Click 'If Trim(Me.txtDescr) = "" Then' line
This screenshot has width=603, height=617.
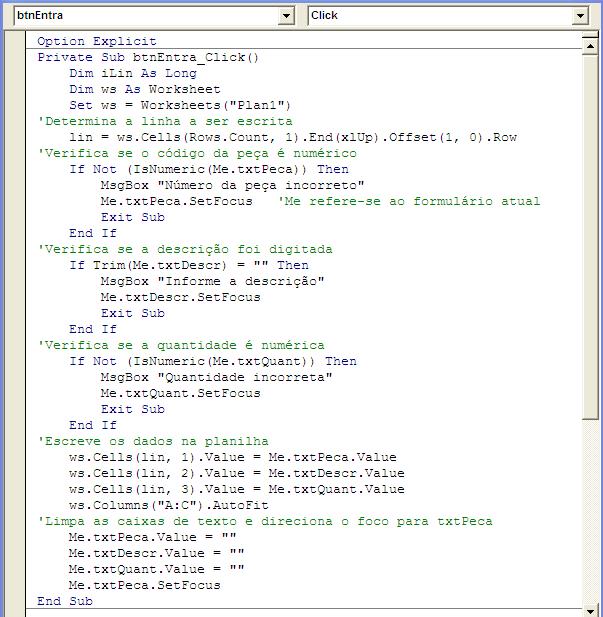(189, 266)
